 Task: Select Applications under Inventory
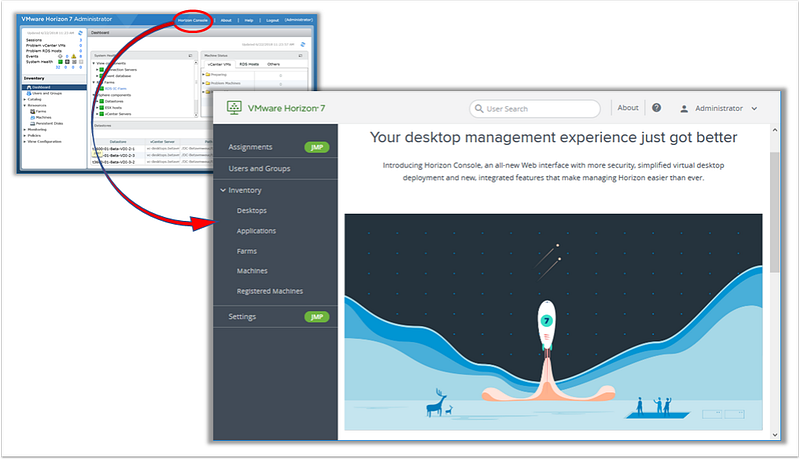pyautogui.click(x=256, y=231)
